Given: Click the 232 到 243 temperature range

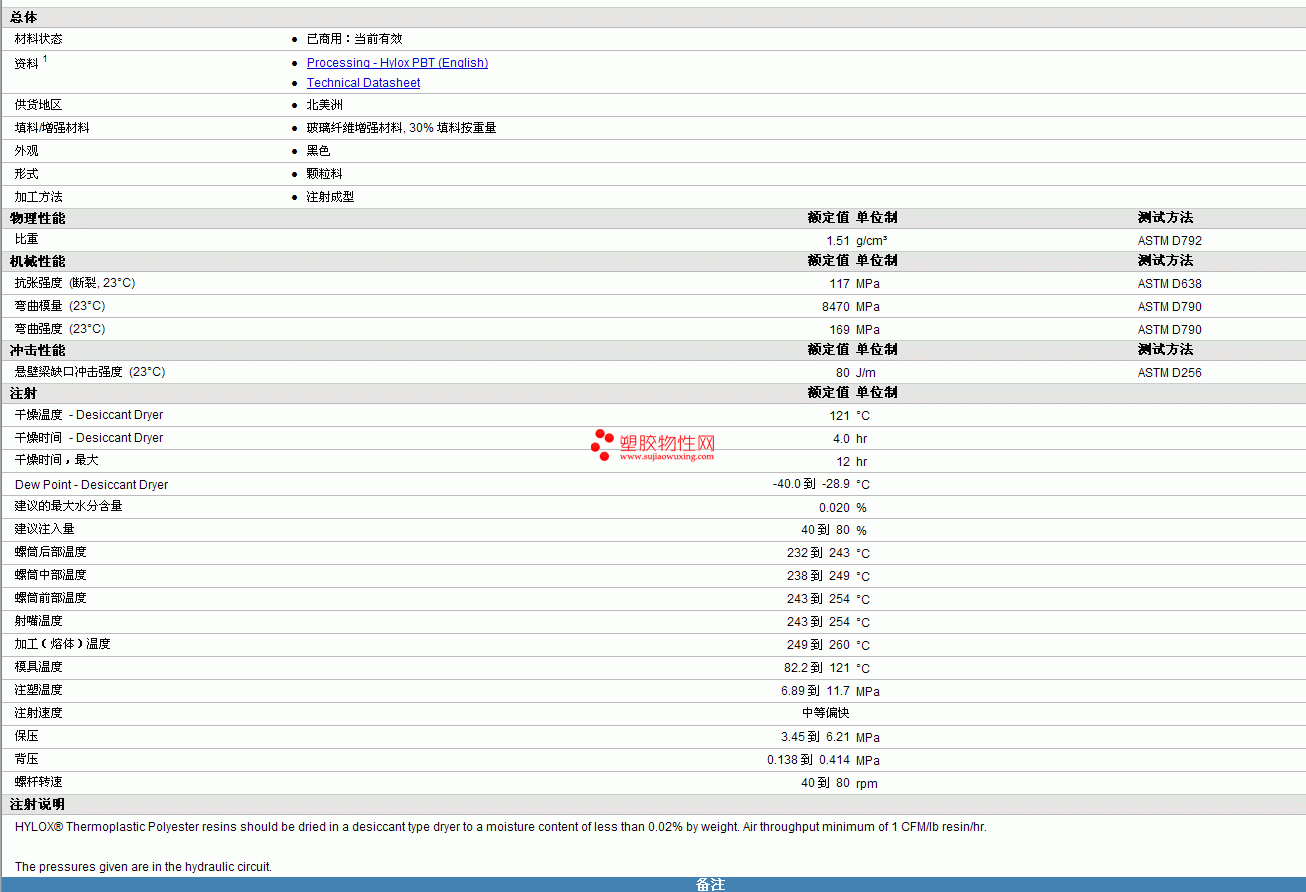Looking at the screenshot, I should click(818, 554).
